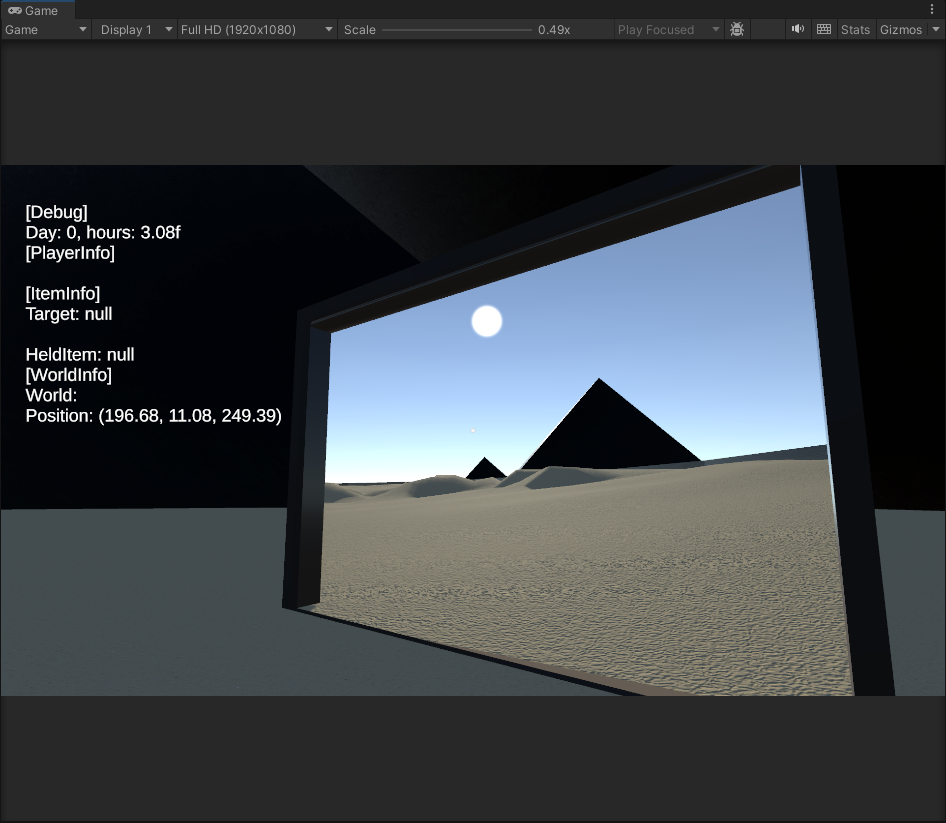This screenshot has height=823, width=946.
Task: Click the white sun in the sky
Action: (x=486, y=321)
